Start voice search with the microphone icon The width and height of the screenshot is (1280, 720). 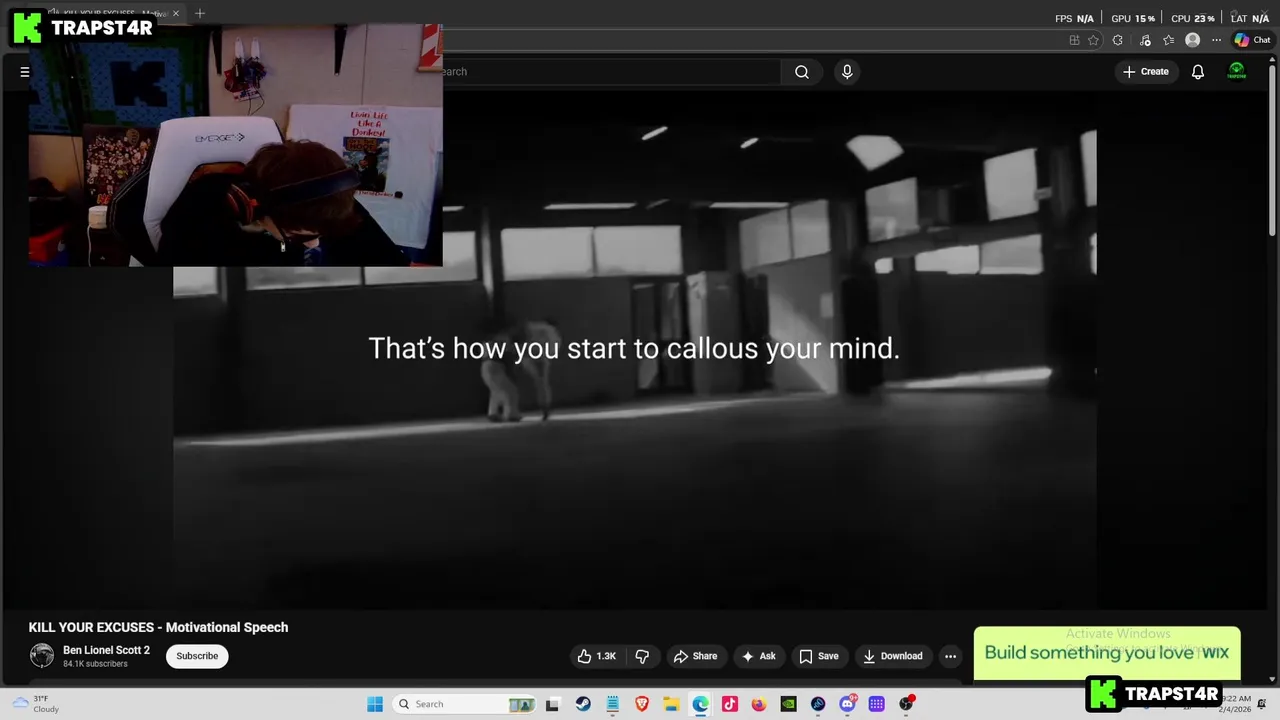point(847,72)
